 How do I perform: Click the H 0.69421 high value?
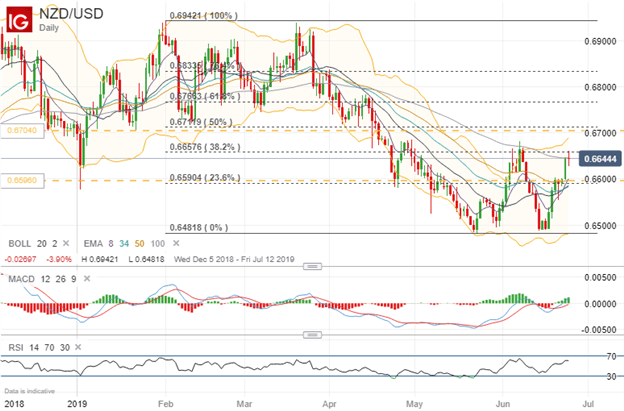point(99,259)
